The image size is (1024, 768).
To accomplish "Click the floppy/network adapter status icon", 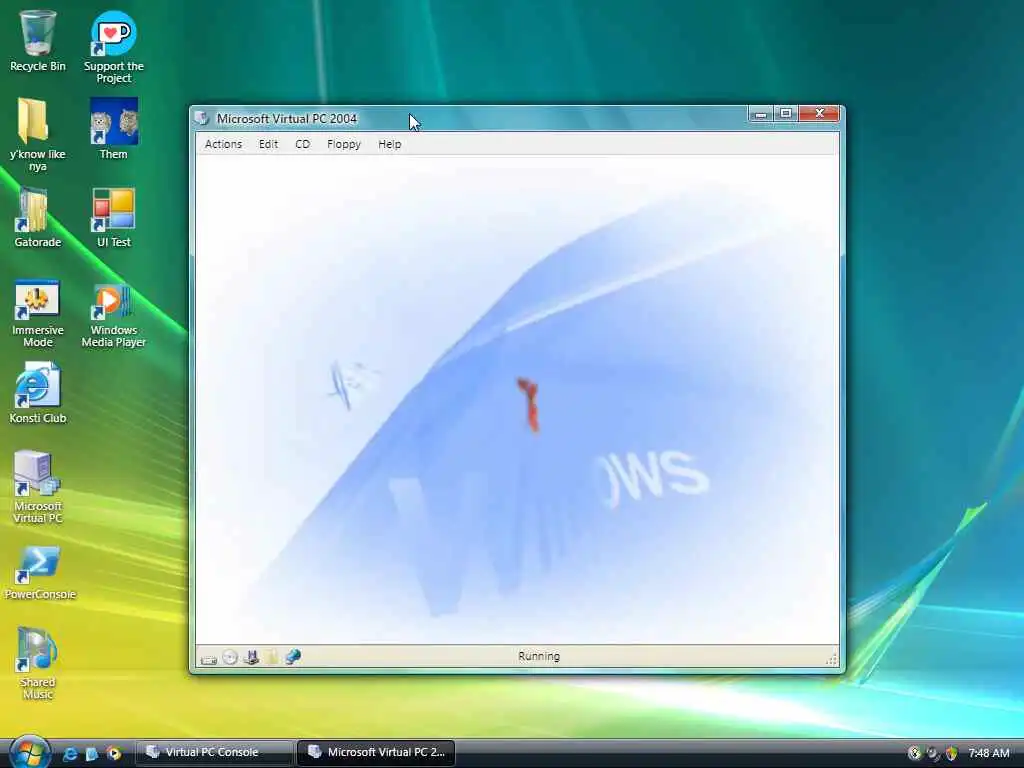I will click(x=251, y=657).
